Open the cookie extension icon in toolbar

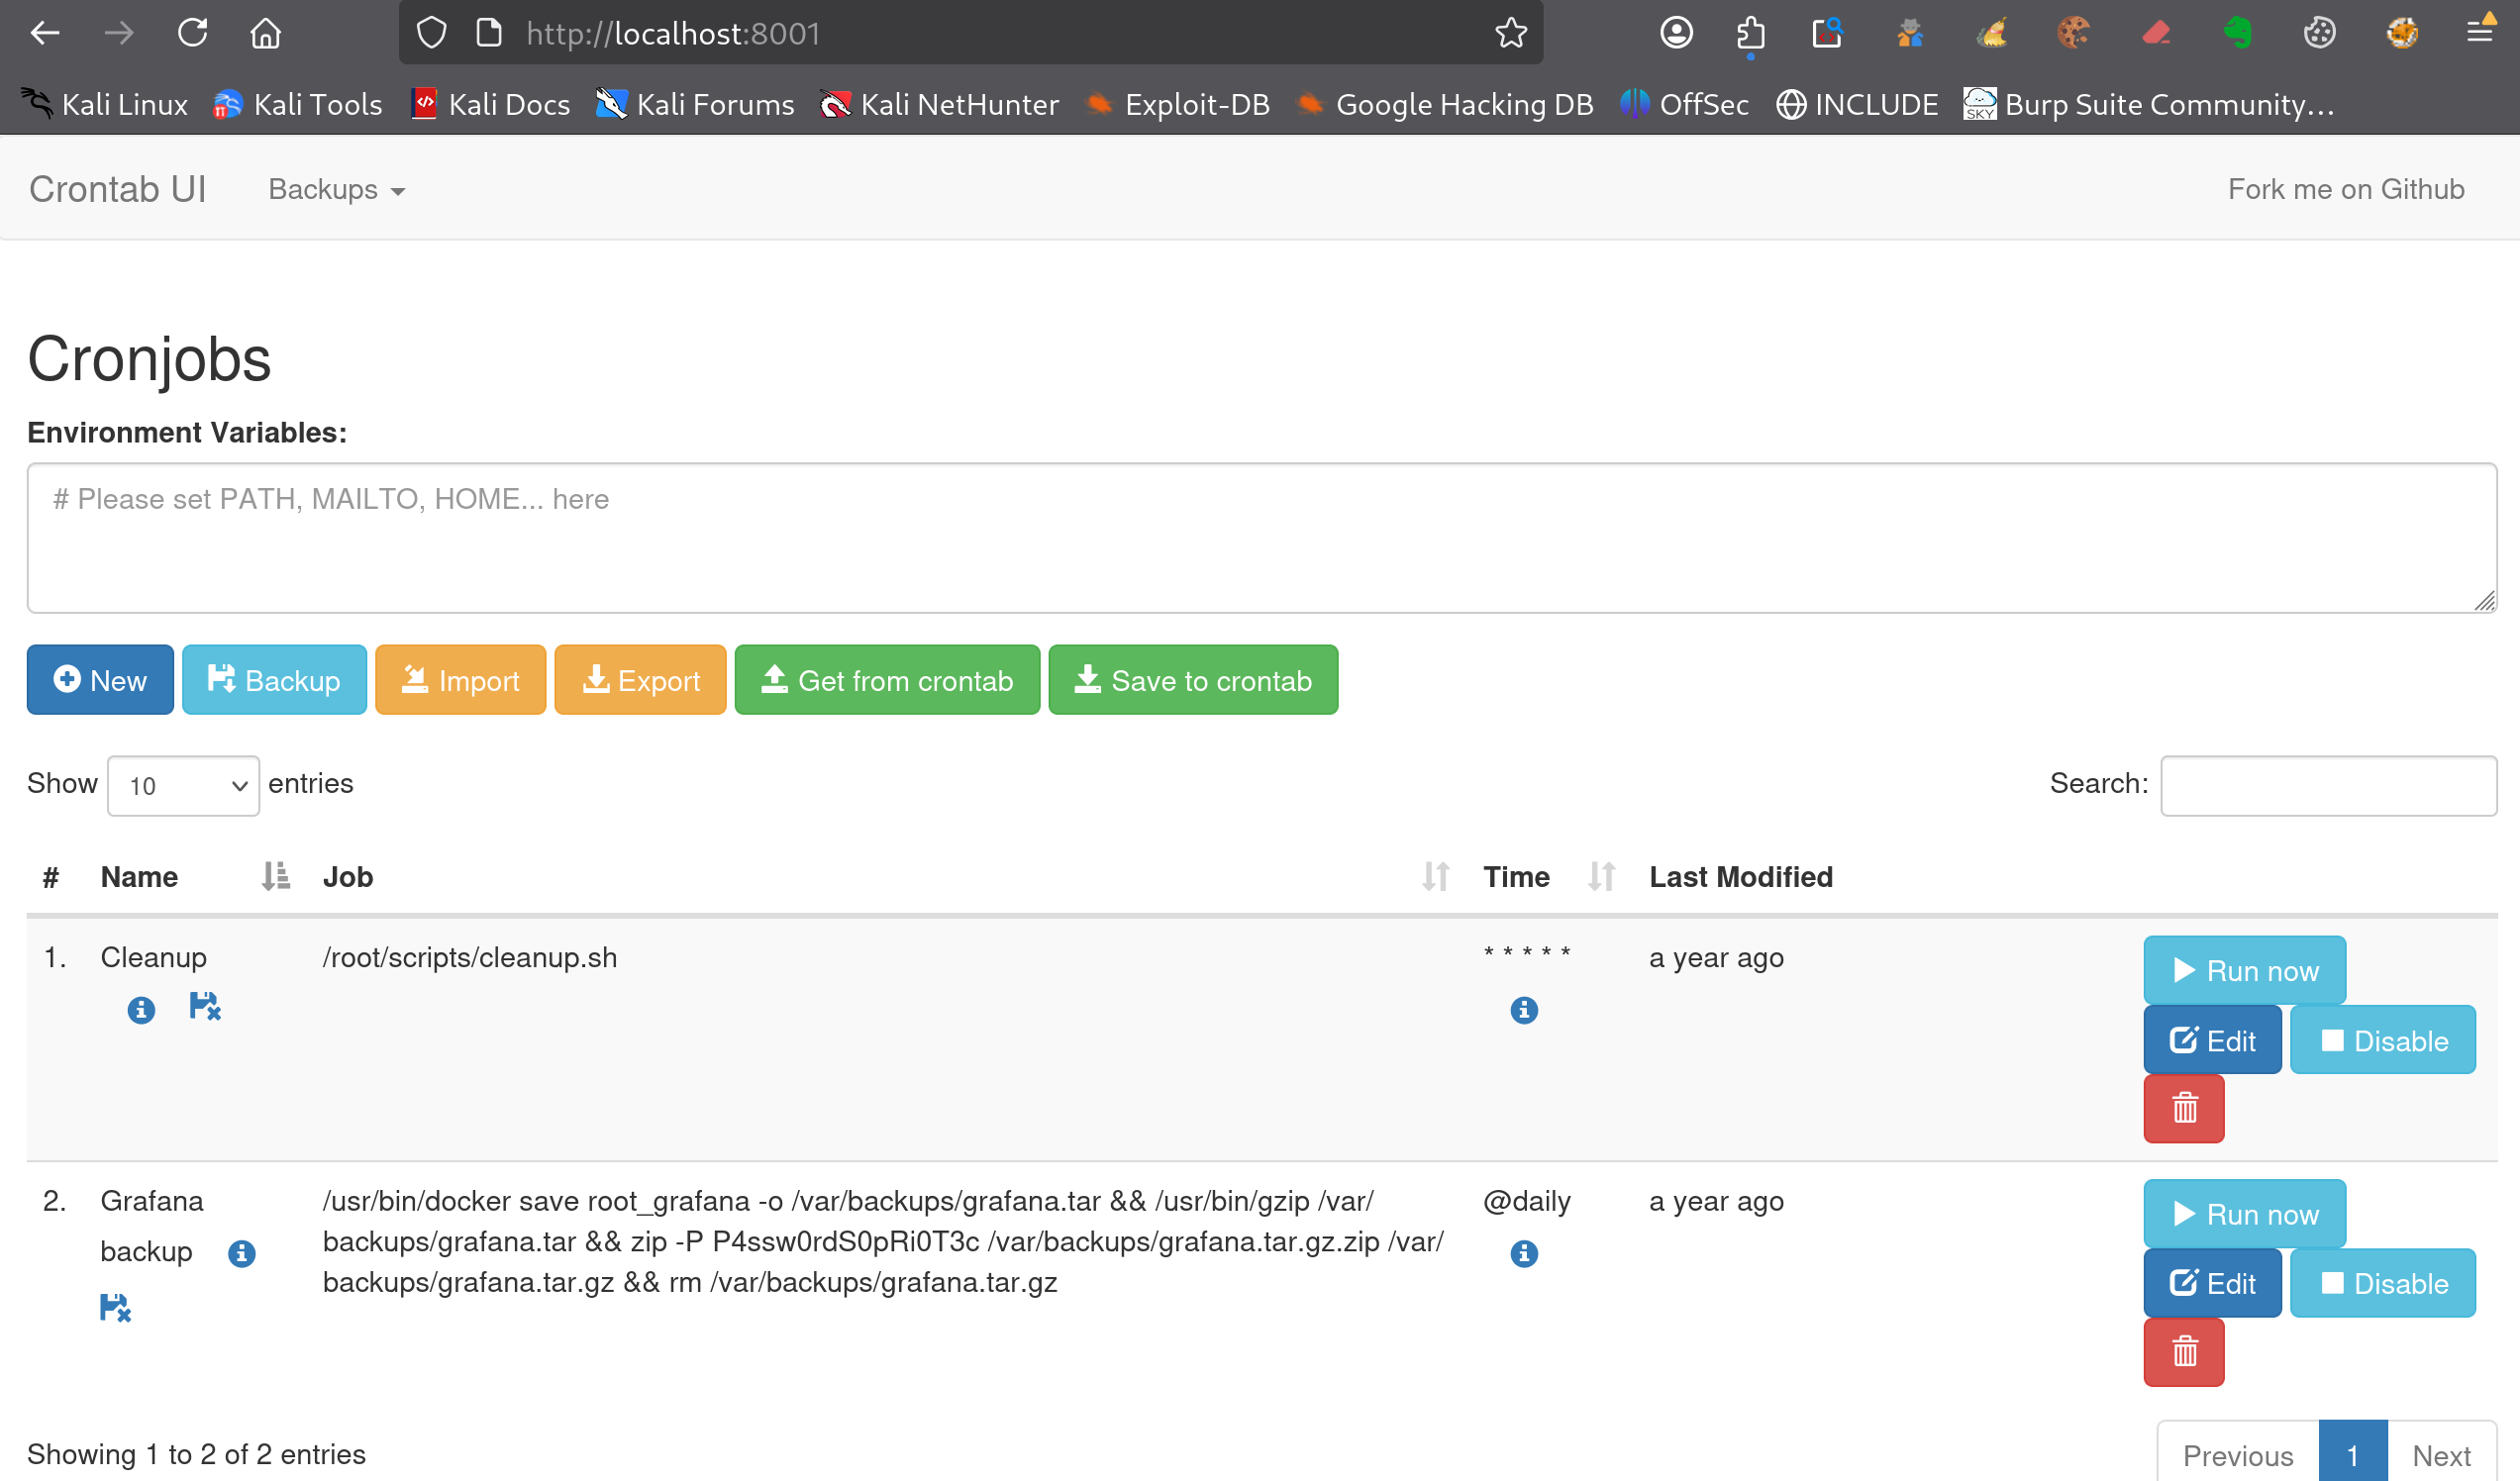[2073, 33]
